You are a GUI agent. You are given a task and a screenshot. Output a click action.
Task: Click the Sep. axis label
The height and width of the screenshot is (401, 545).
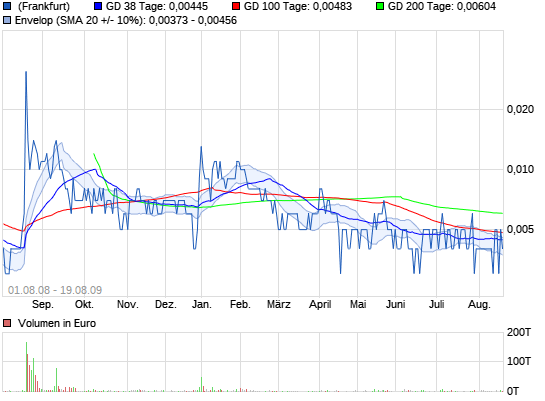(x=43, y=304)
